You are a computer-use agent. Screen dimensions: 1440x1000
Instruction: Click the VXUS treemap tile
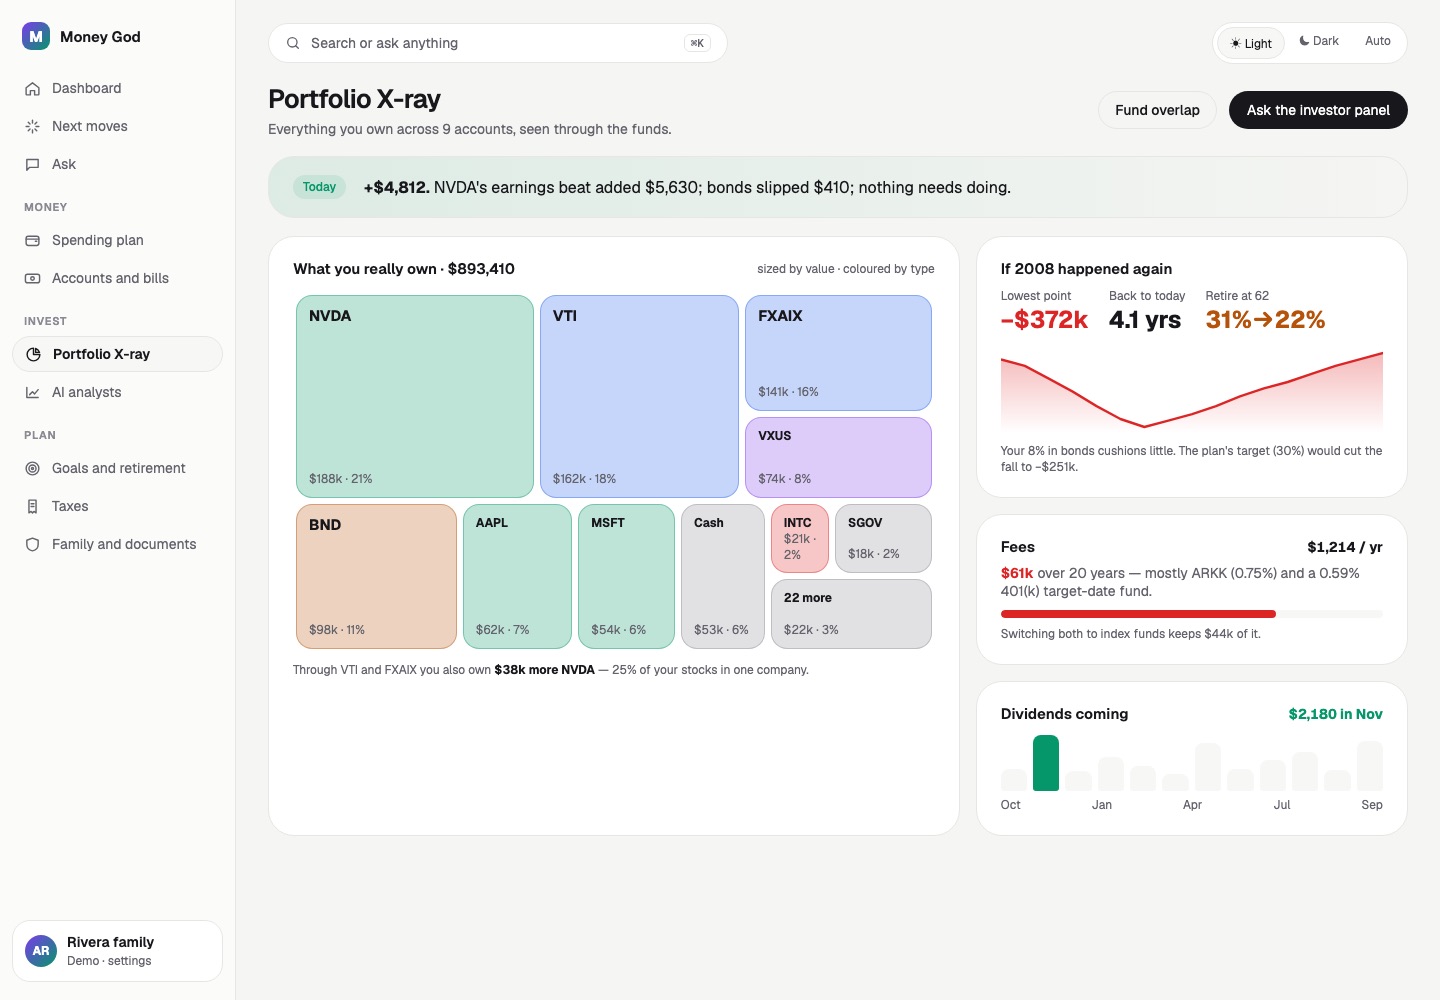pos(838,457)
